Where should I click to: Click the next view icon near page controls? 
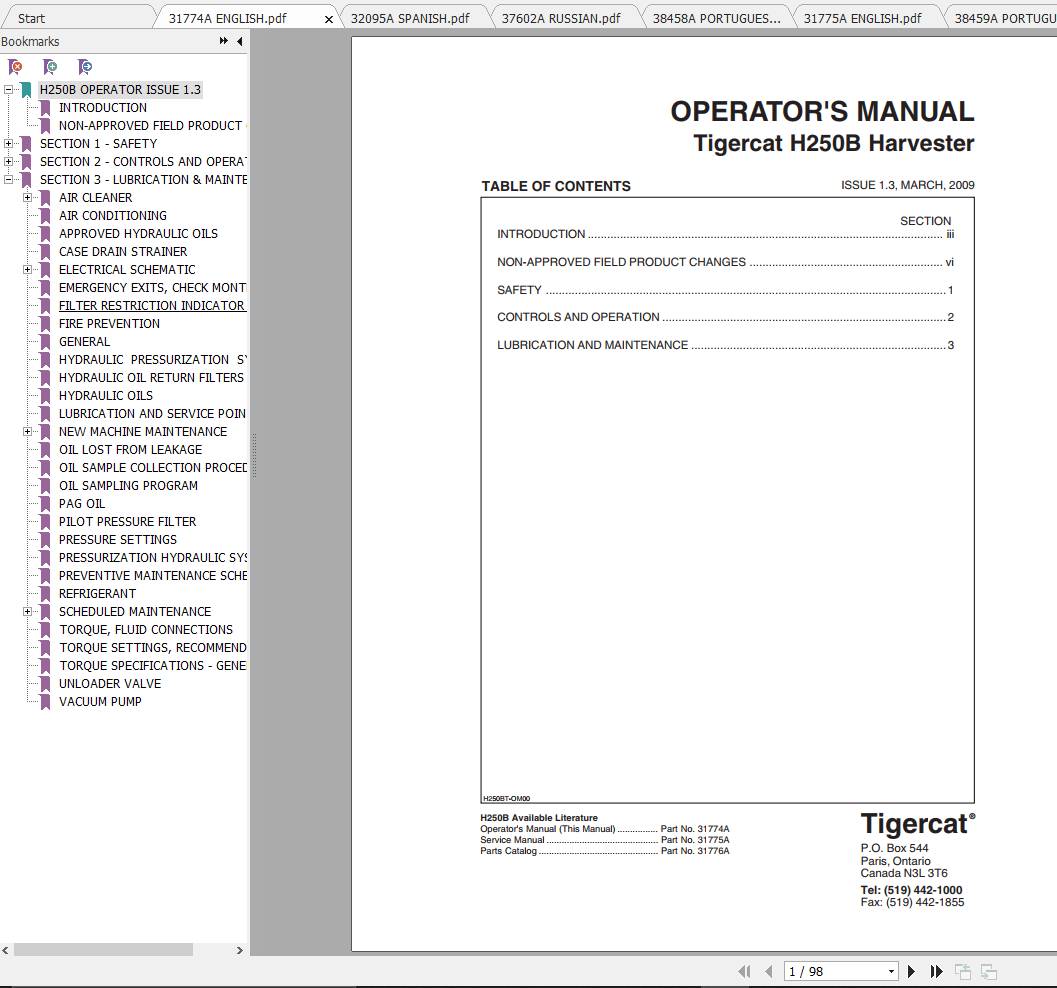coord(988,971)
